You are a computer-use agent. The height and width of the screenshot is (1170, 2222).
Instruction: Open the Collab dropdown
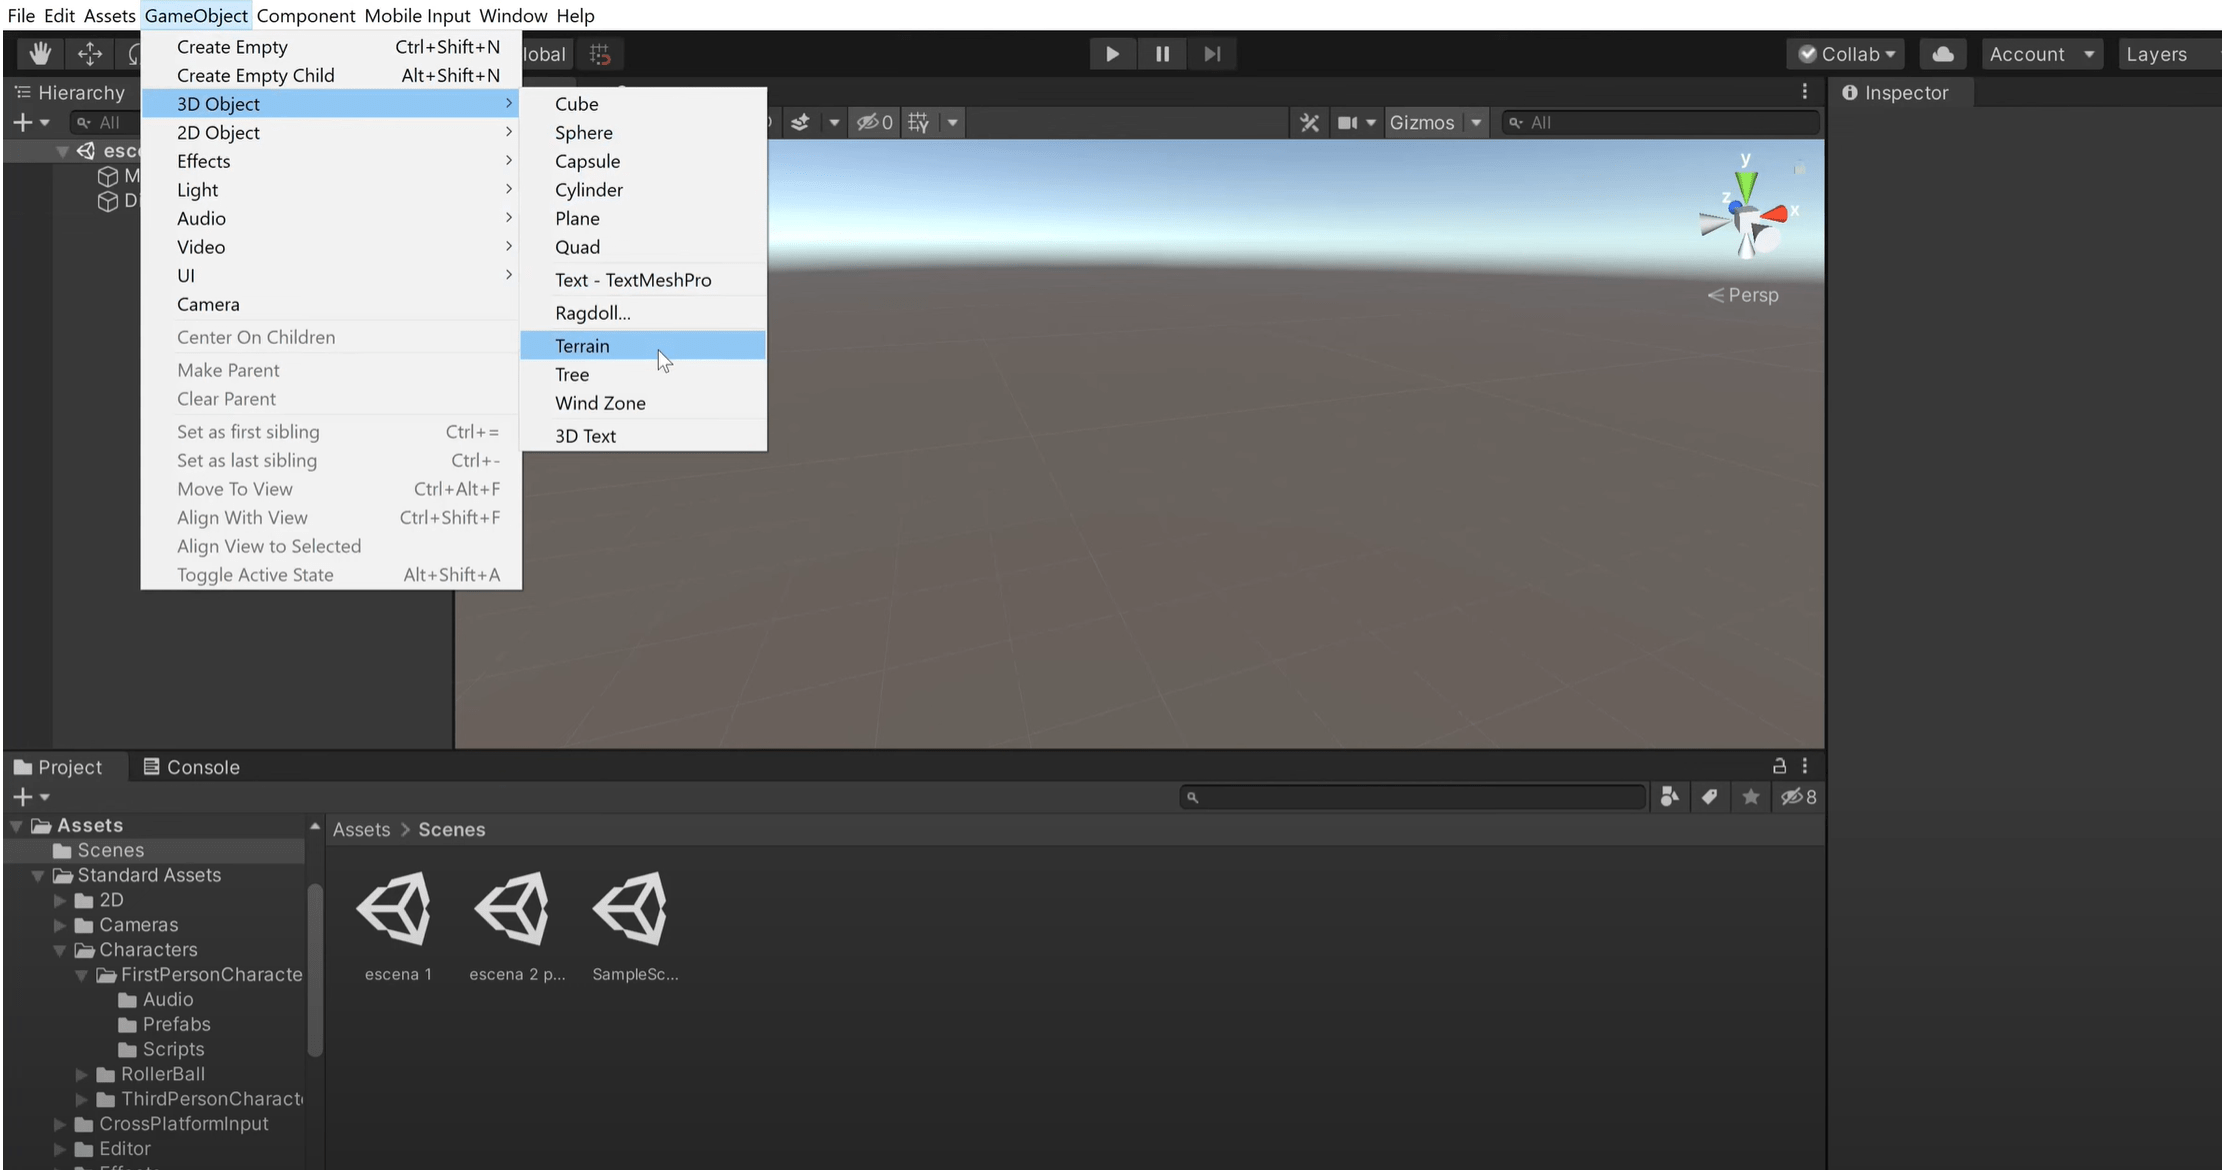1847,54
